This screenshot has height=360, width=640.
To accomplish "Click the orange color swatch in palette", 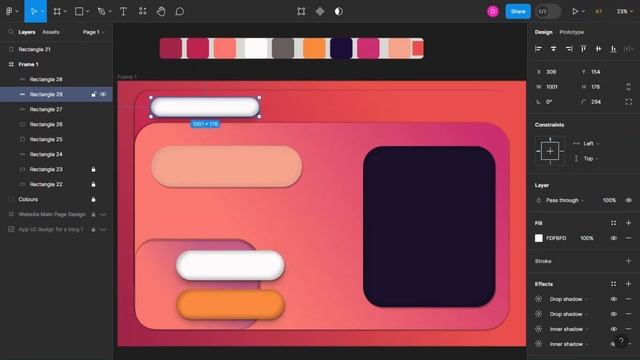I will pyautogui.click(x=314, y=48).
